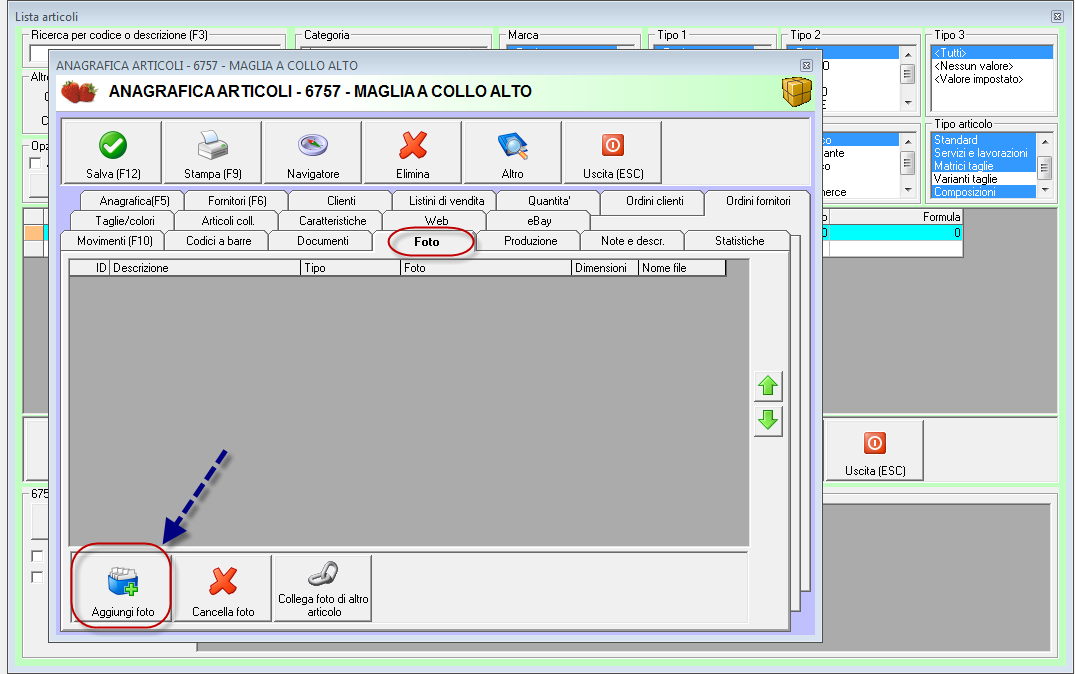Open the eBay tab
Image resolution: width=1075 pixels, height=674 pixels.
(x=539, y=221)
